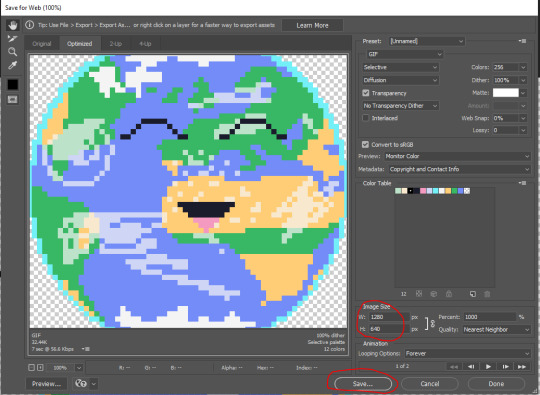This screenshot has width=540, height=395.
Task: Enable the Interlaced checkbox
Action: [366, 118]
